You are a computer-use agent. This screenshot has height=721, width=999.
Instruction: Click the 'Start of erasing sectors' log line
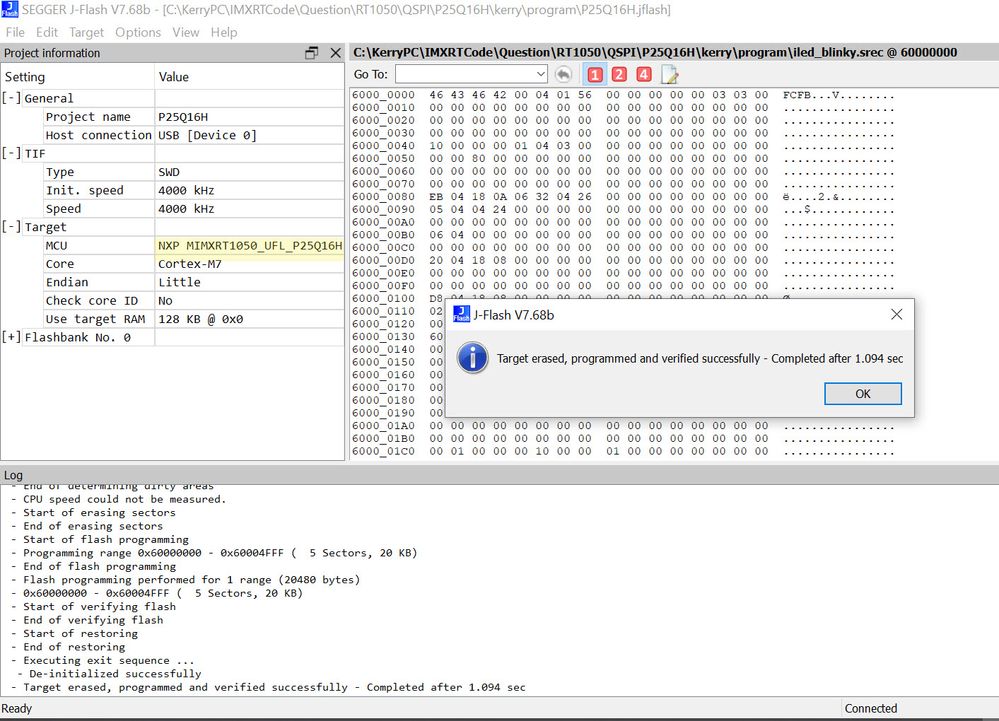pos(93,513)
